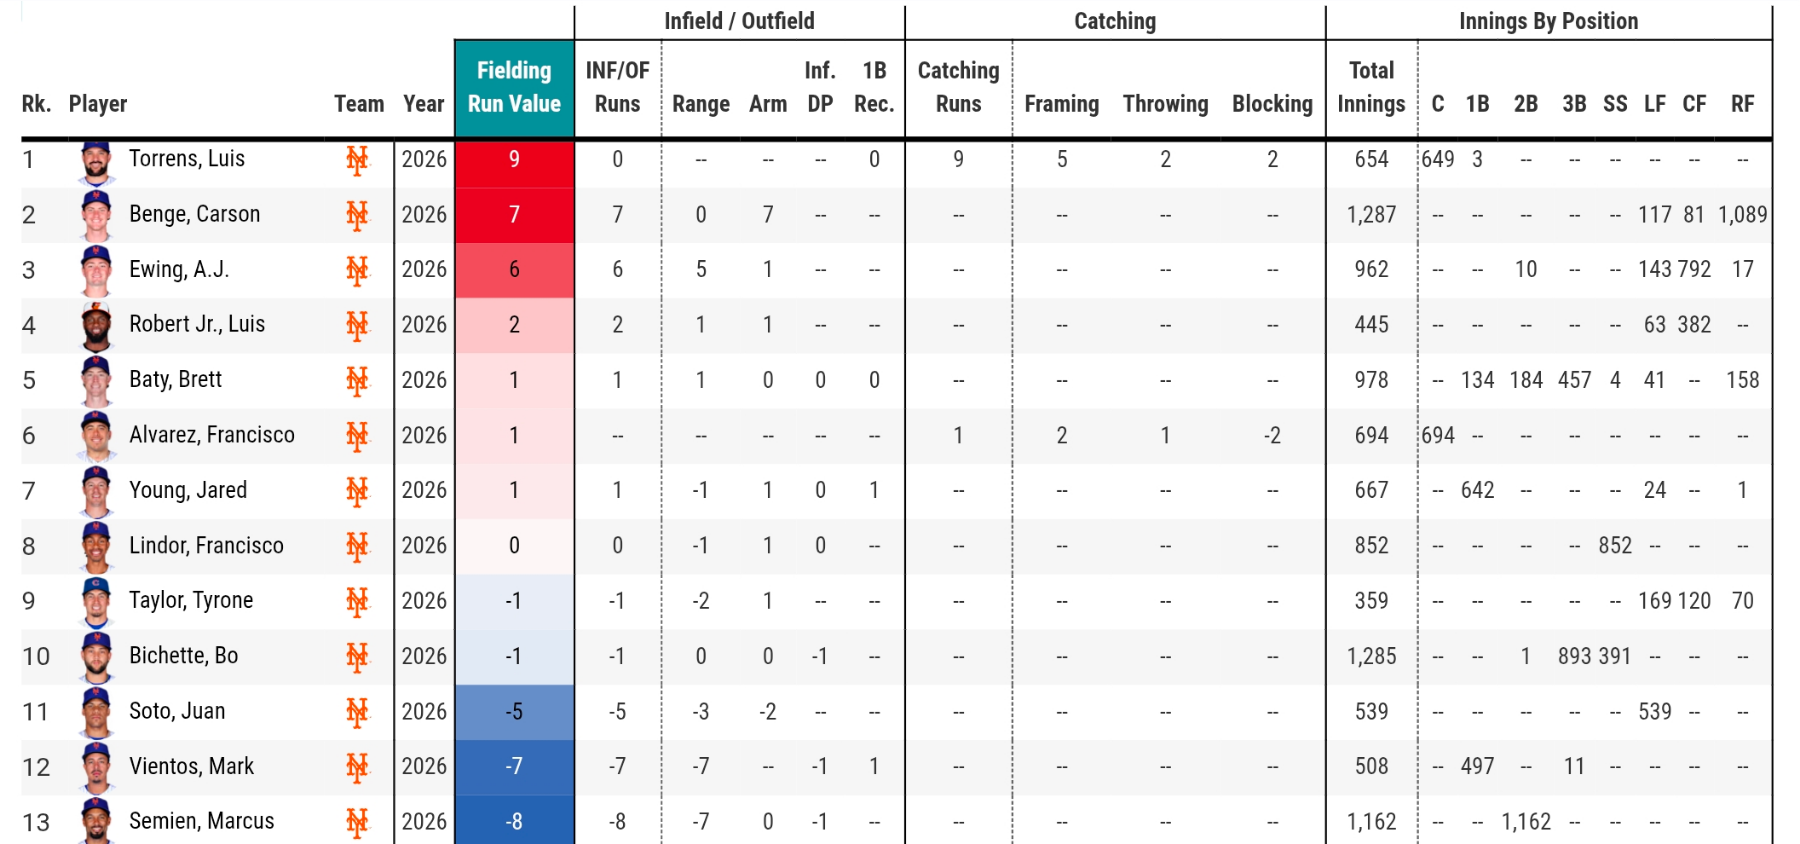The width and height of the screenshot is (1800, 844).
Task: Sort by the Player column header
Action: 98,104
